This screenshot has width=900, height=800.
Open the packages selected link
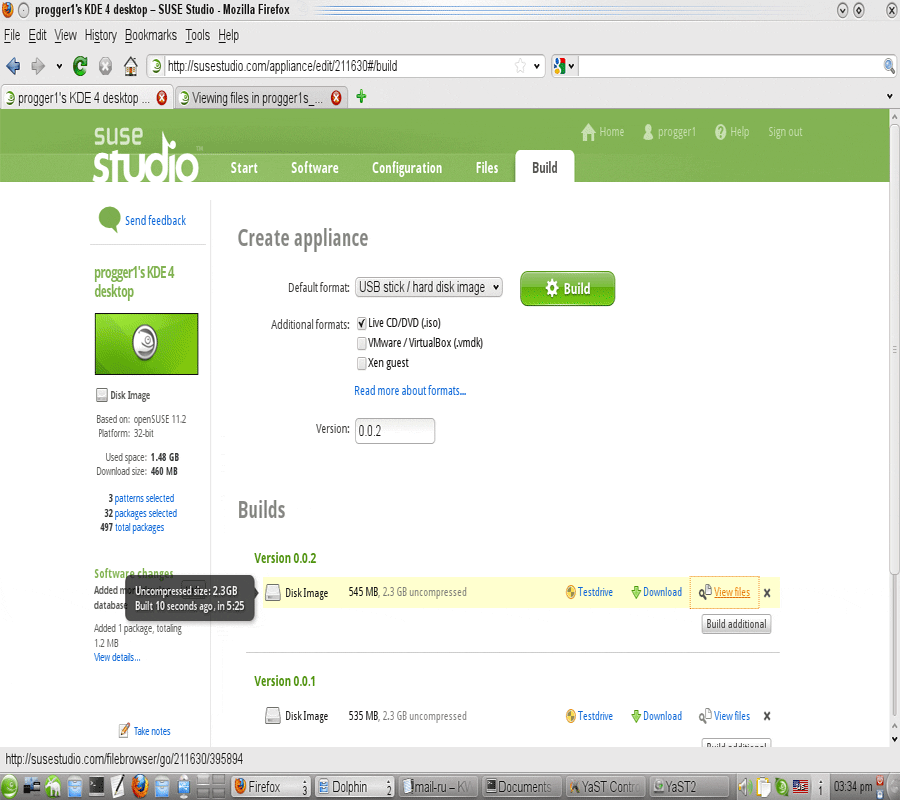click(145, 513)
